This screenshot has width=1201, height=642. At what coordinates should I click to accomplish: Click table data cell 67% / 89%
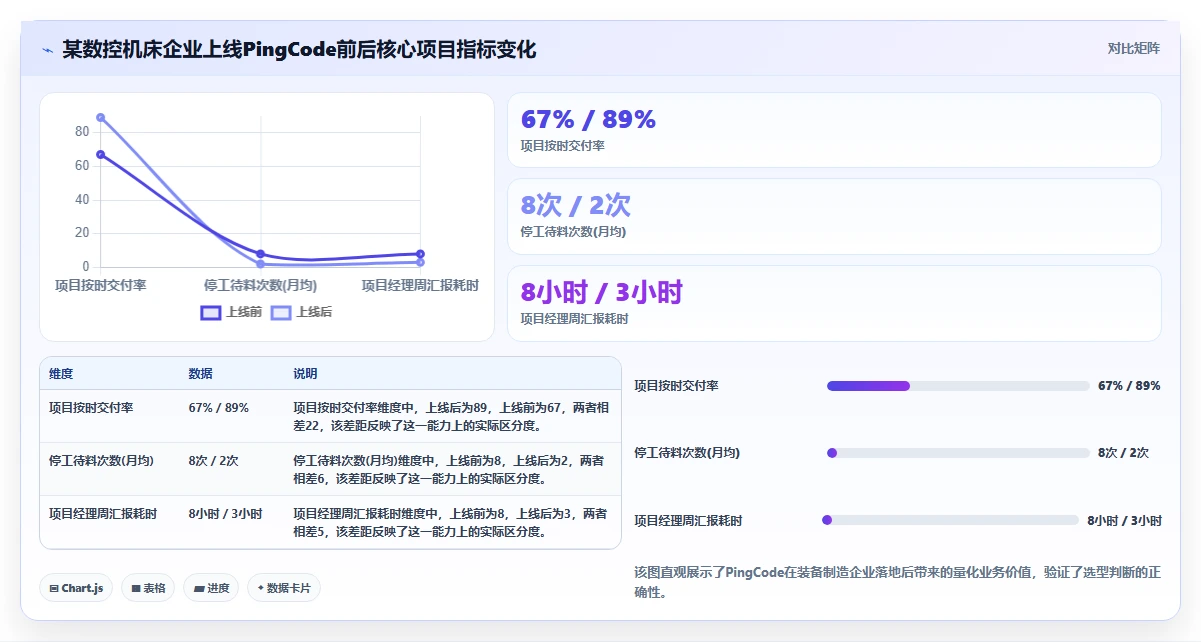pos(218,408)
